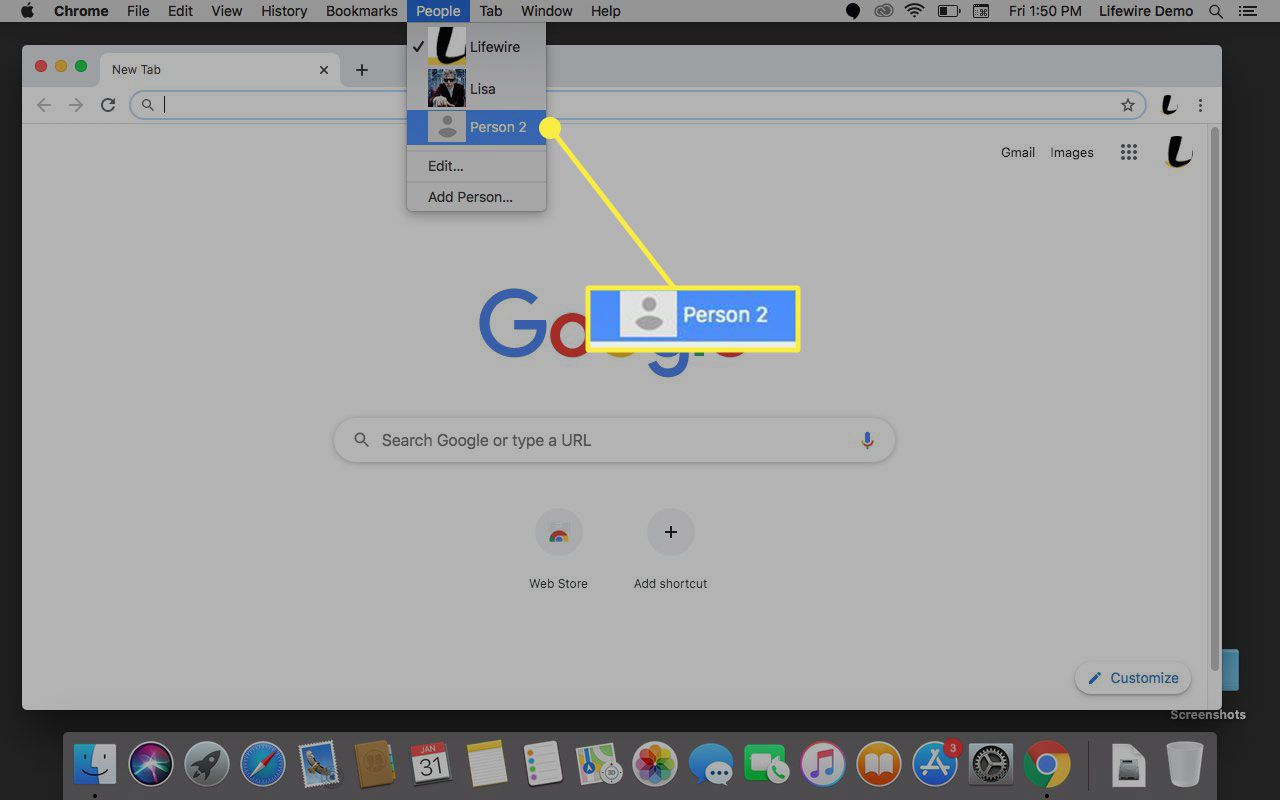Open Spotlight search in menu bar

pyautogui.click(x=1216, y=11)
